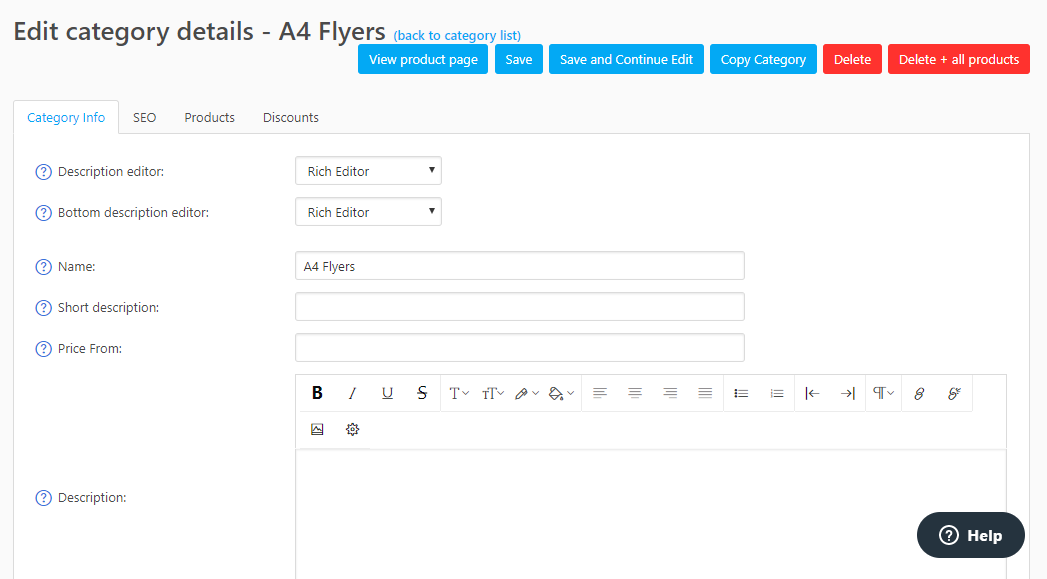Screen dimensions: 1047x579
Task: Open the Description editor dropdown
Action: point(368,171)
